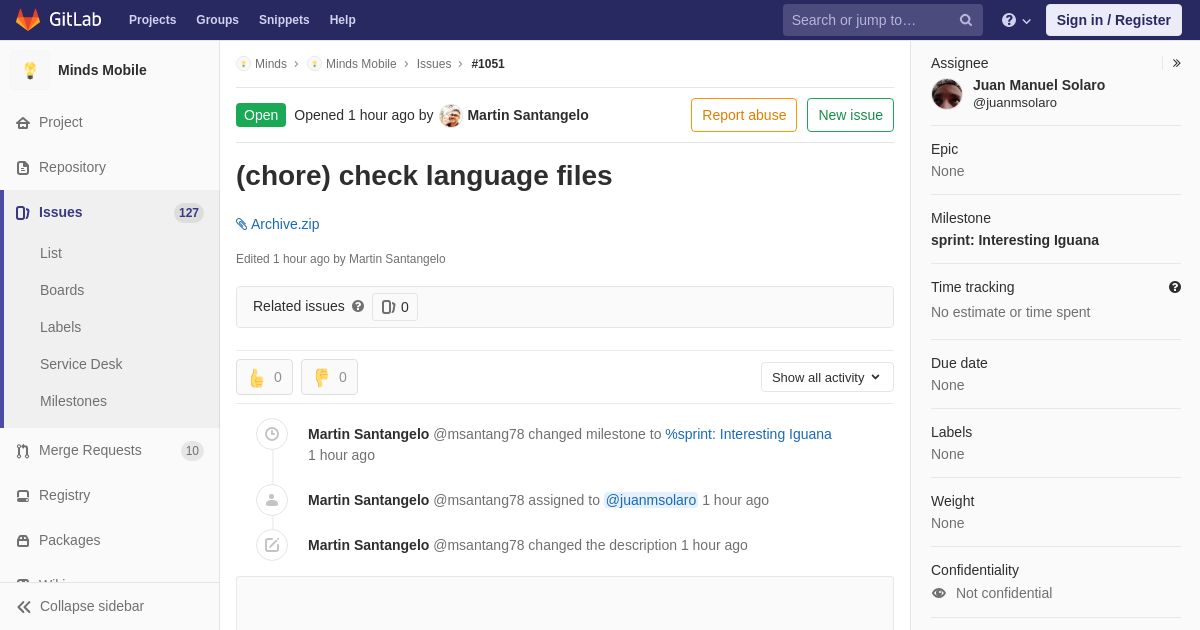Click the search magnifier icon
Image resolution: width=1200 pixels, height=630 pixels.
(966, 20)
